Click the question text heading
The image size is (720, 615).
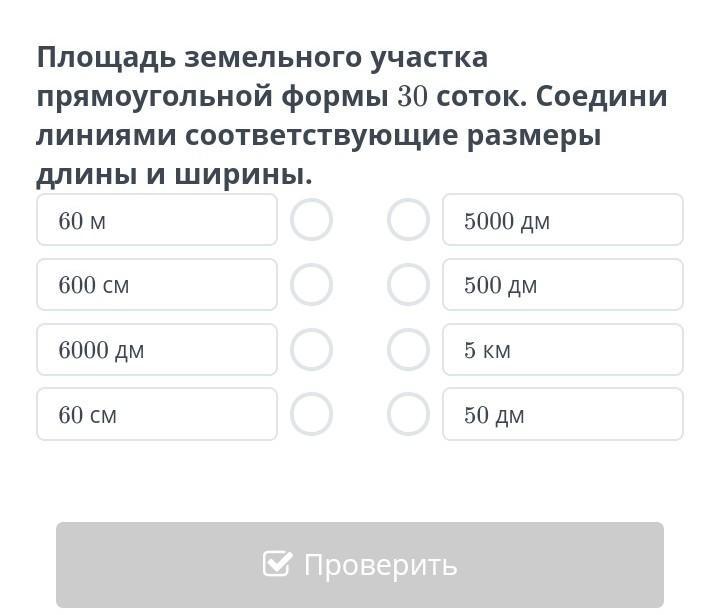pyautogui.click(x=352, y=116)
